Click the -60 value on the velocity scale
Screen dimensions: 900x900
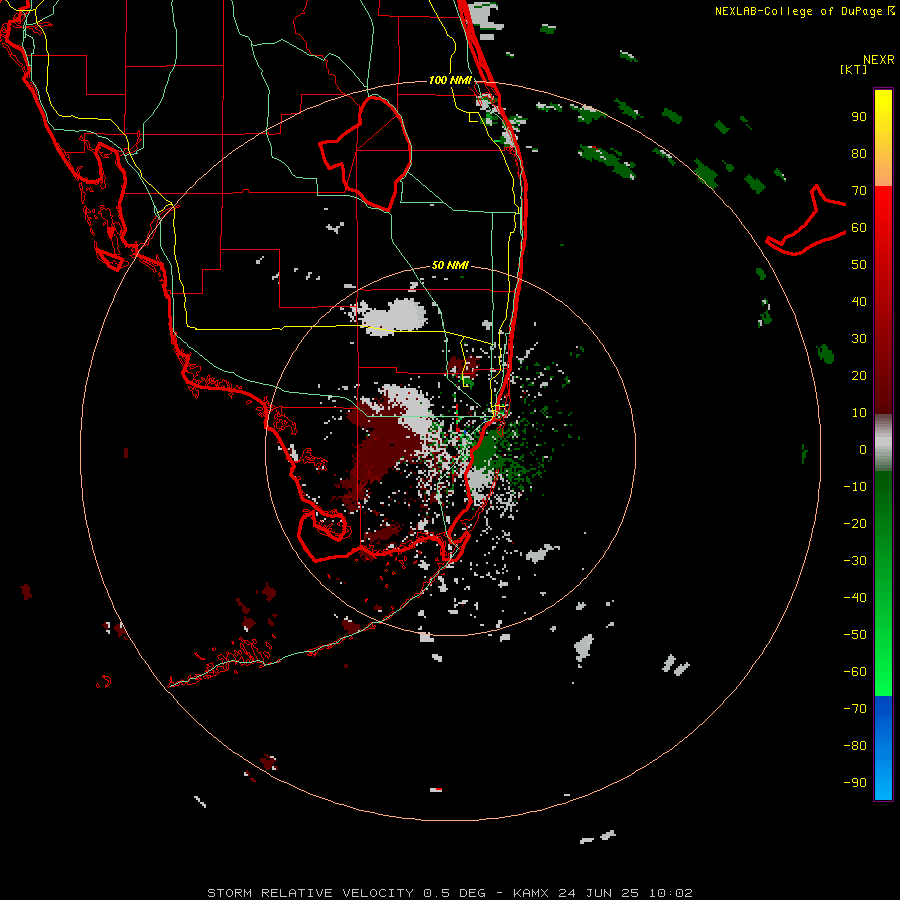pyautogui.click(x=855, y=672)
